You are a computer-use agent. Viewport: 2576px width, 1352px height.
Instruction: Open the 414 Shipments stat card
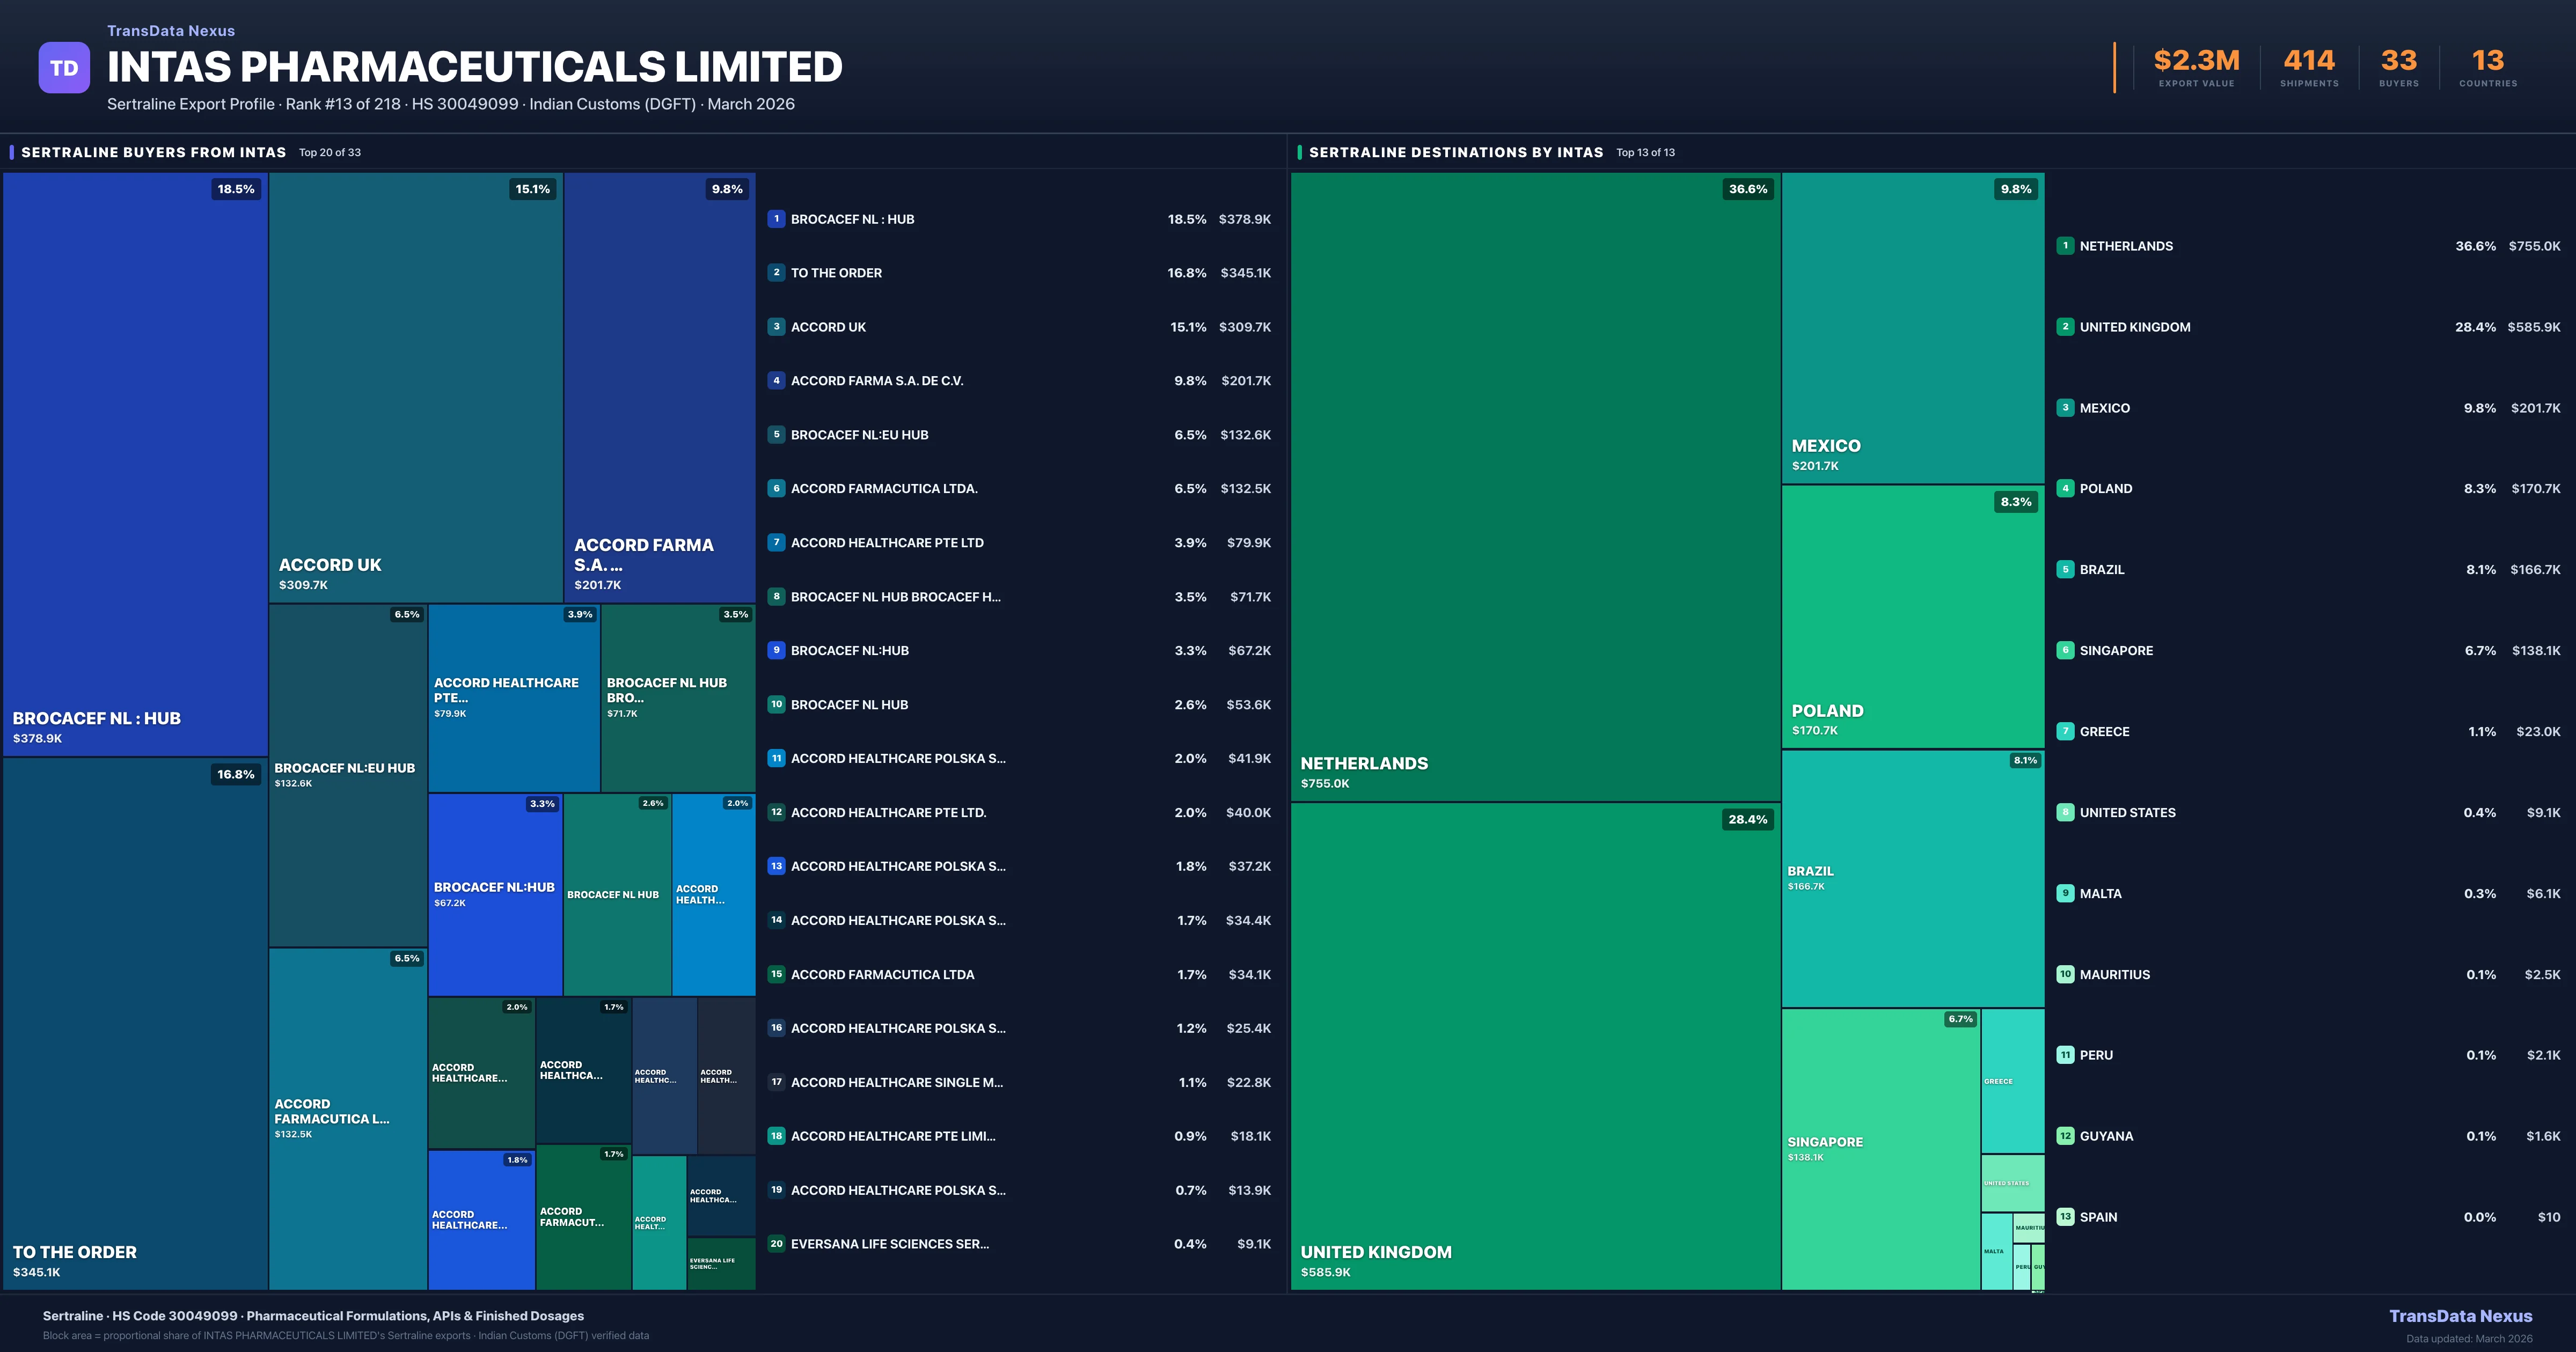tap(2310, 66)
